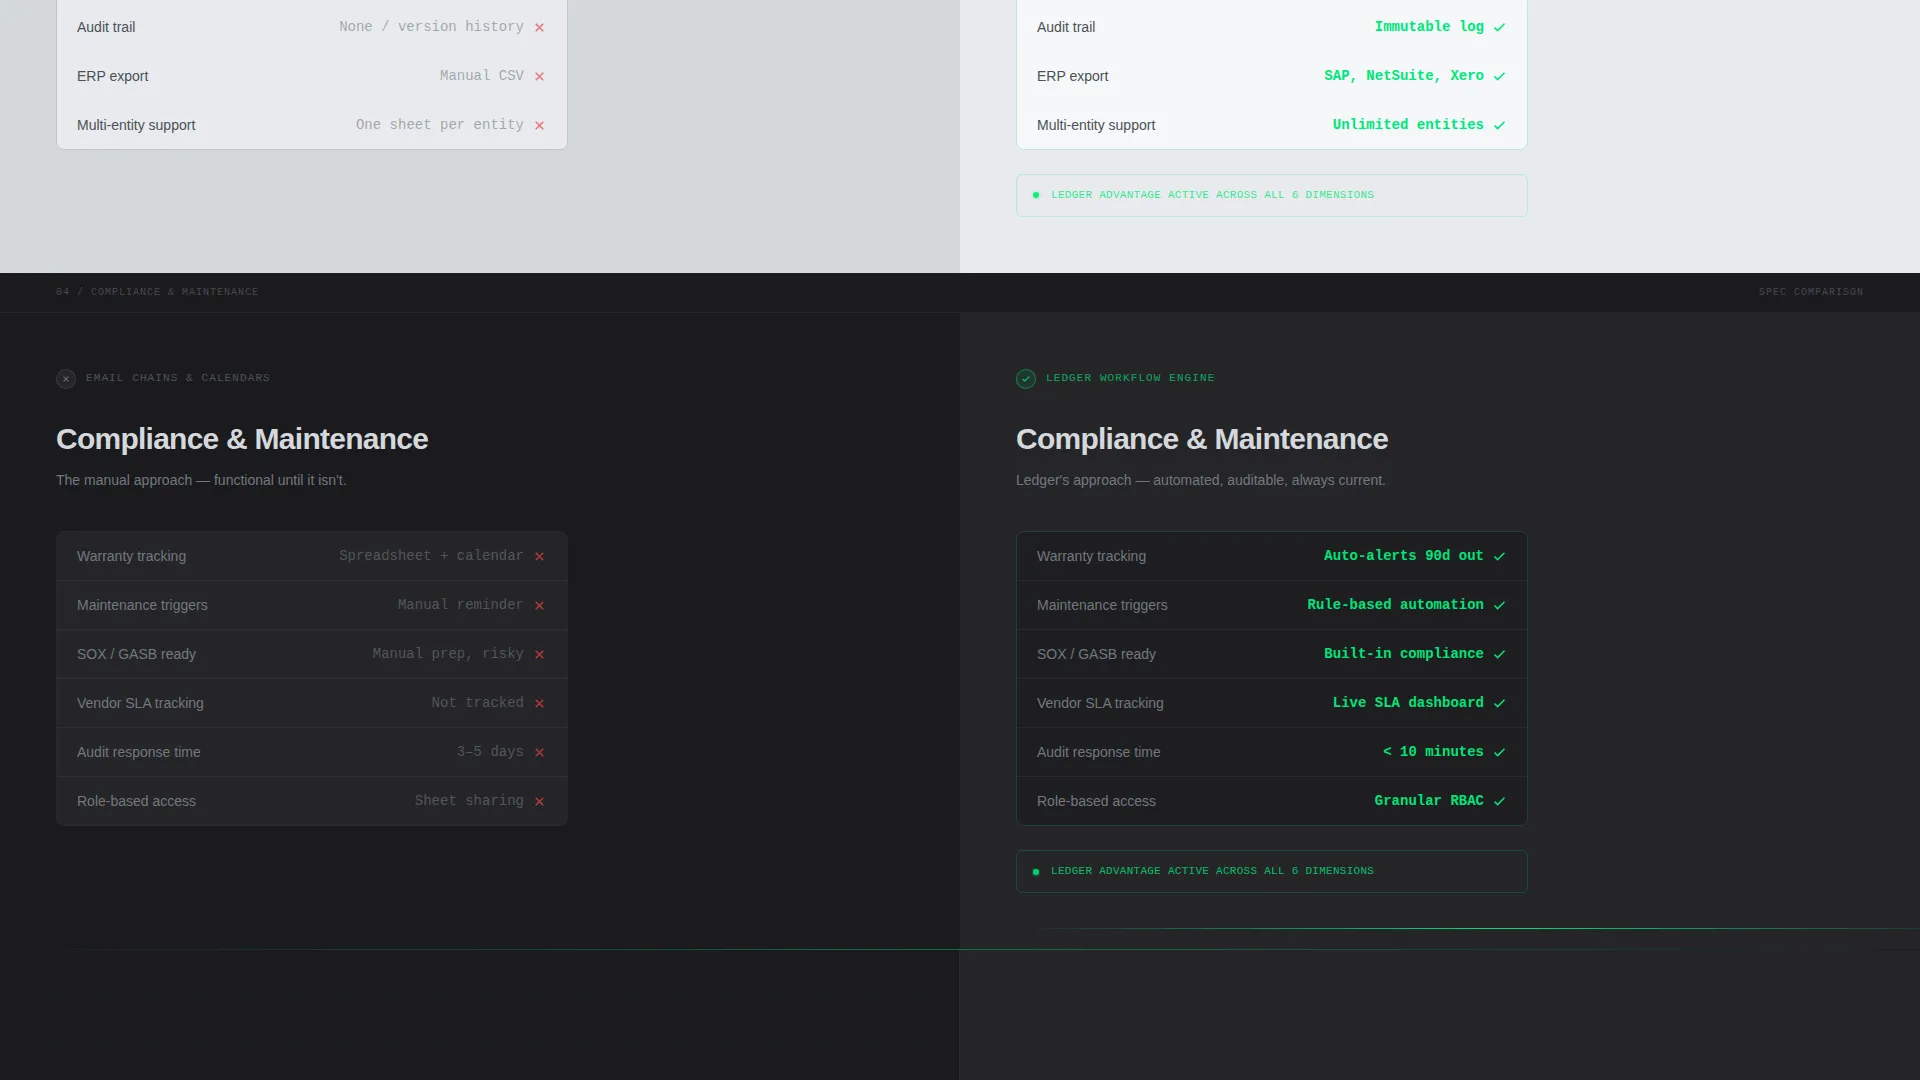Viewport: 1920px width, 1080px height.
Task: Click the green check beside '< 10 minutes'
Action: coord(1499,753)
